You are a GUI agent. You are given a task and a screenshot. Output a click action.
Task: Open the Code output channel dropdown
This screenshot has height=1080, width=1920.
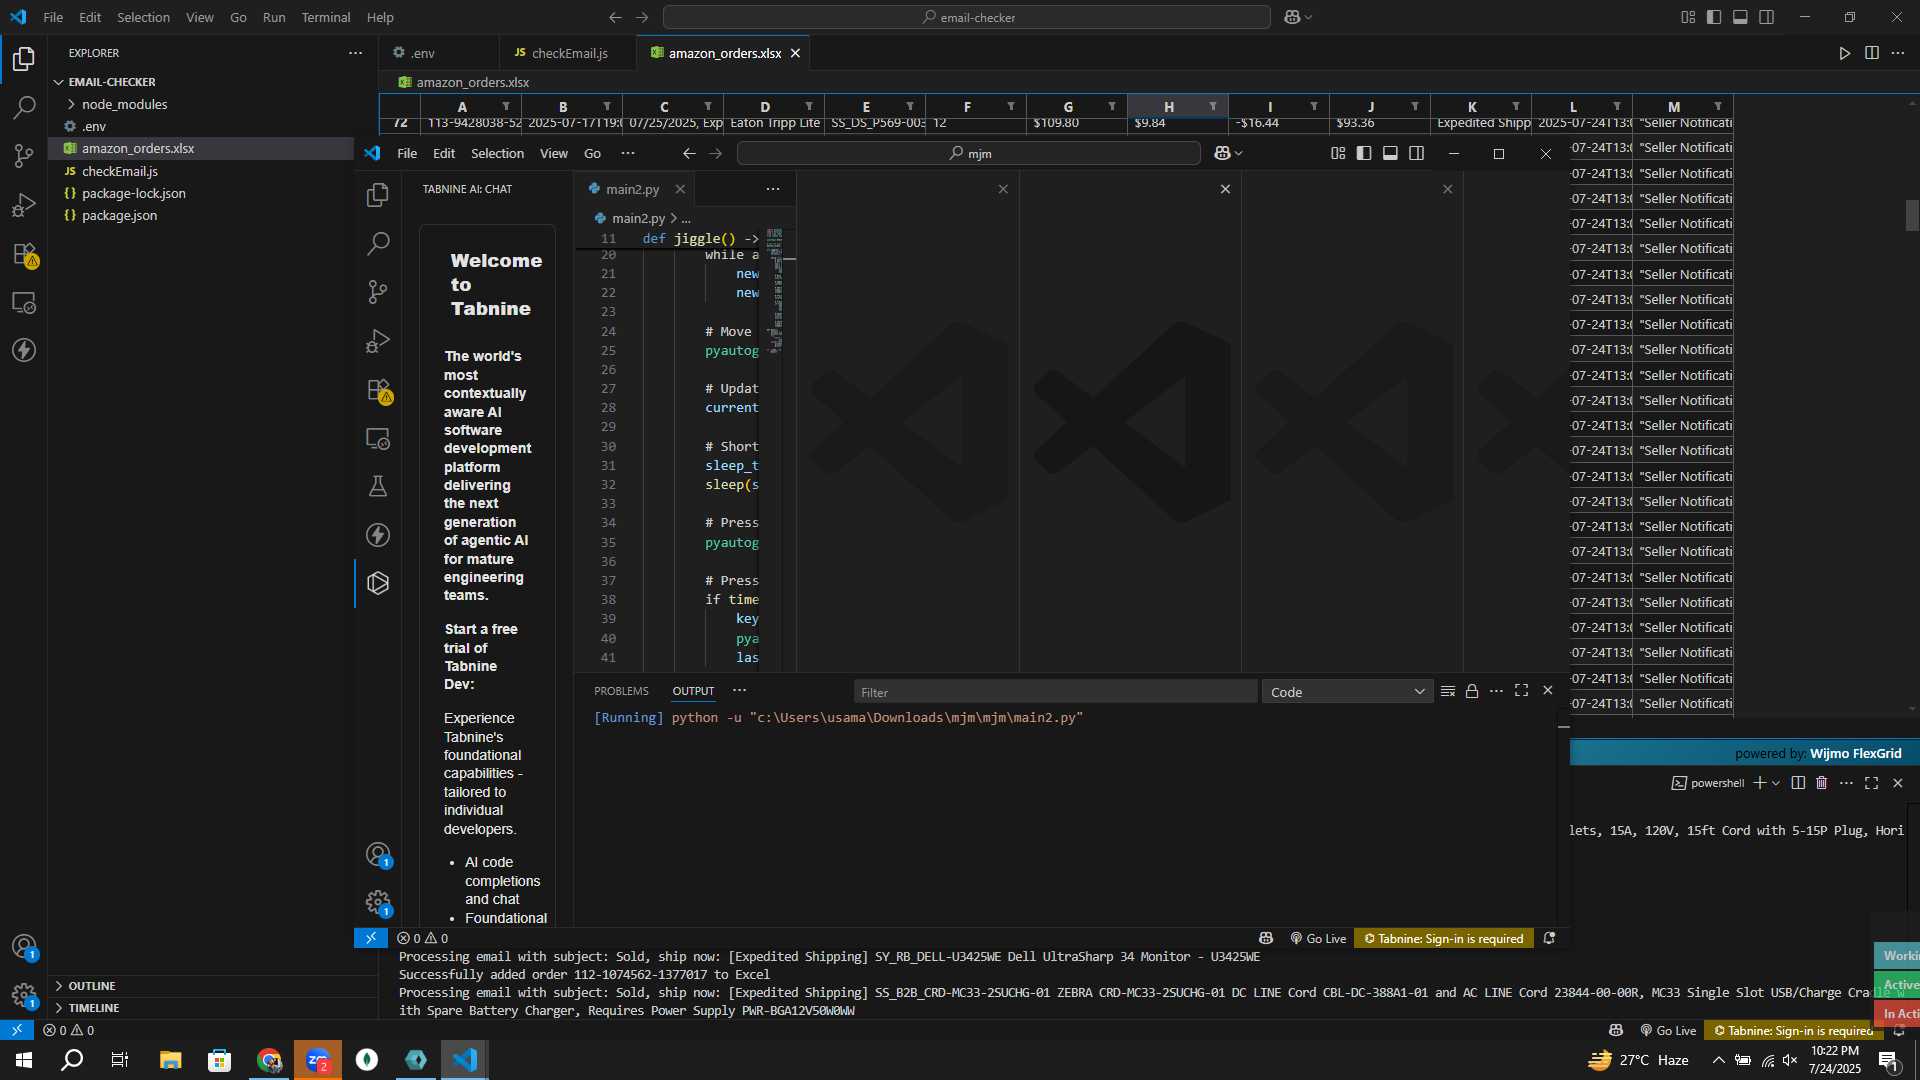point(1347,692)
